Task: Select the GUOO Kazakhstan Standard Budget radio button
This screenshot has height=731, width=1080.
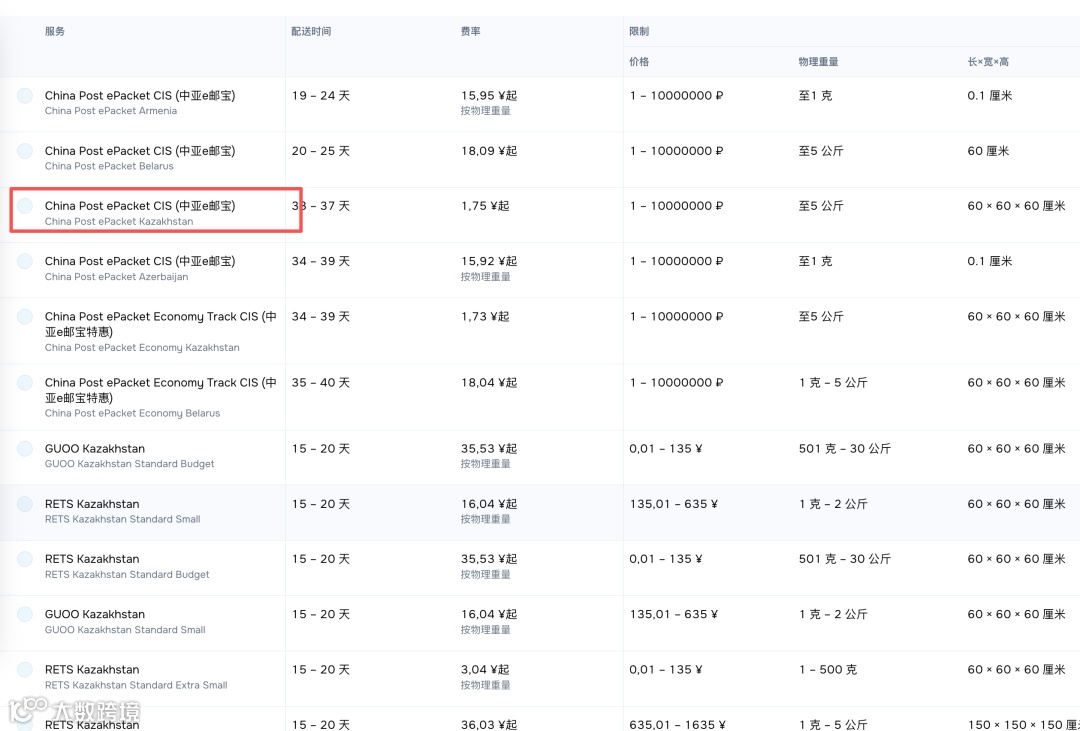Action: tap(25, 449)
